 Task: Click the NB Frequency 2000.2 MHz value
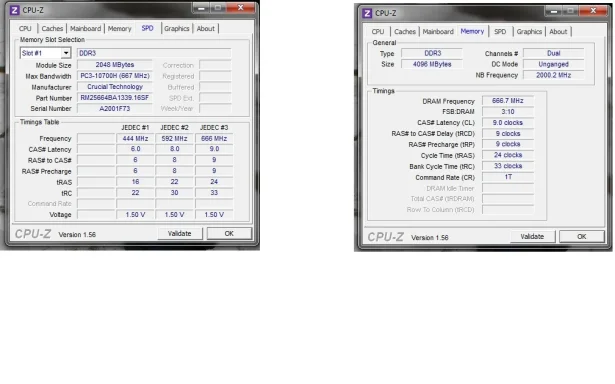pyautogui.click(x=553, y=75)
